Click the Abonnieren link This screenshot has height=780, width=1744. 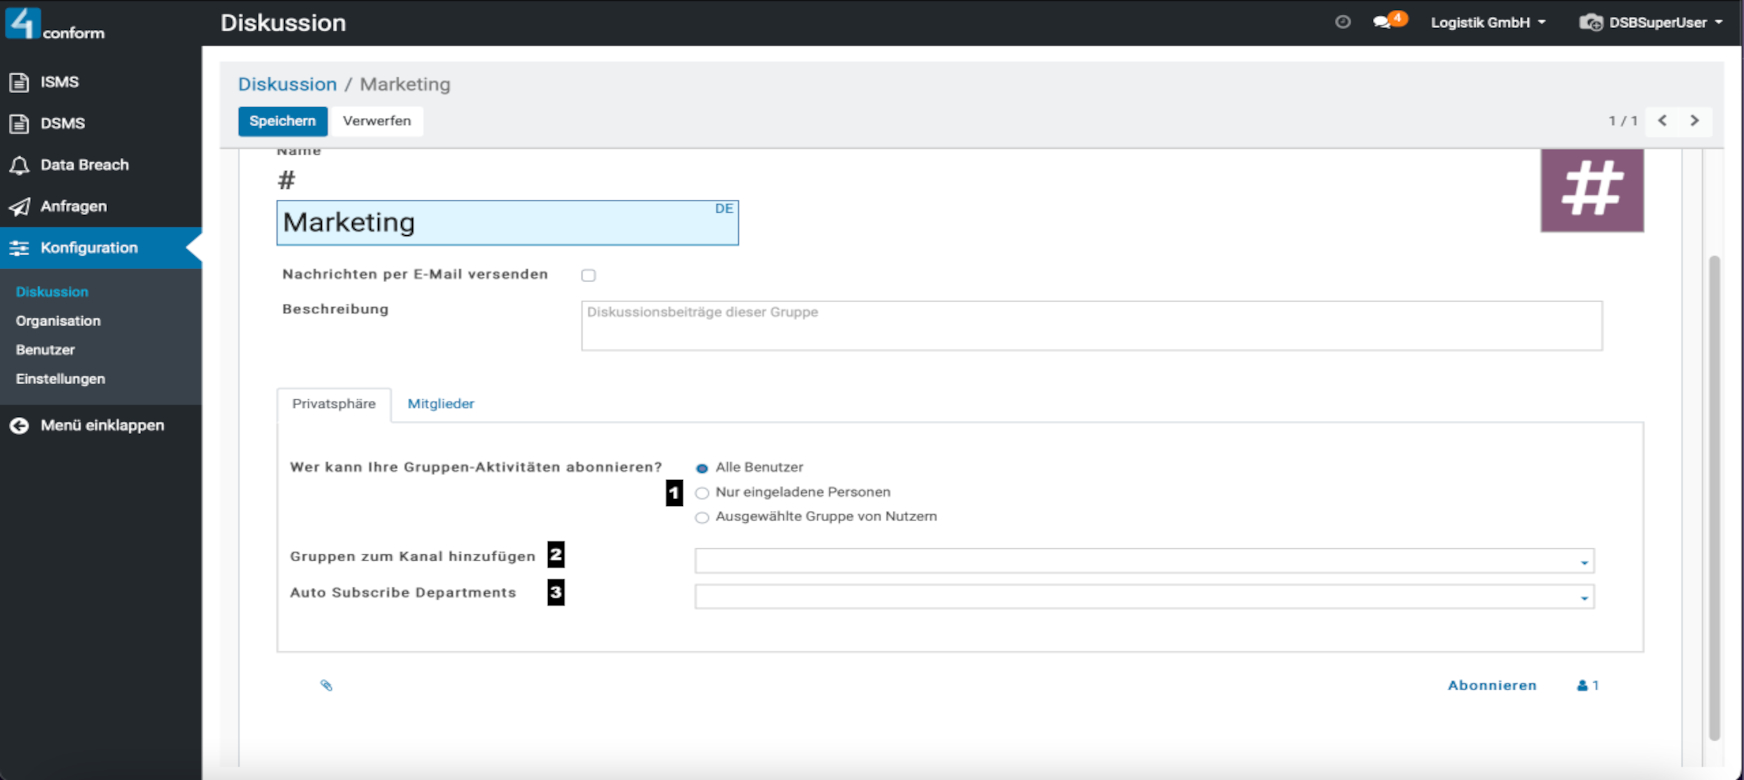pos(1491,685)
